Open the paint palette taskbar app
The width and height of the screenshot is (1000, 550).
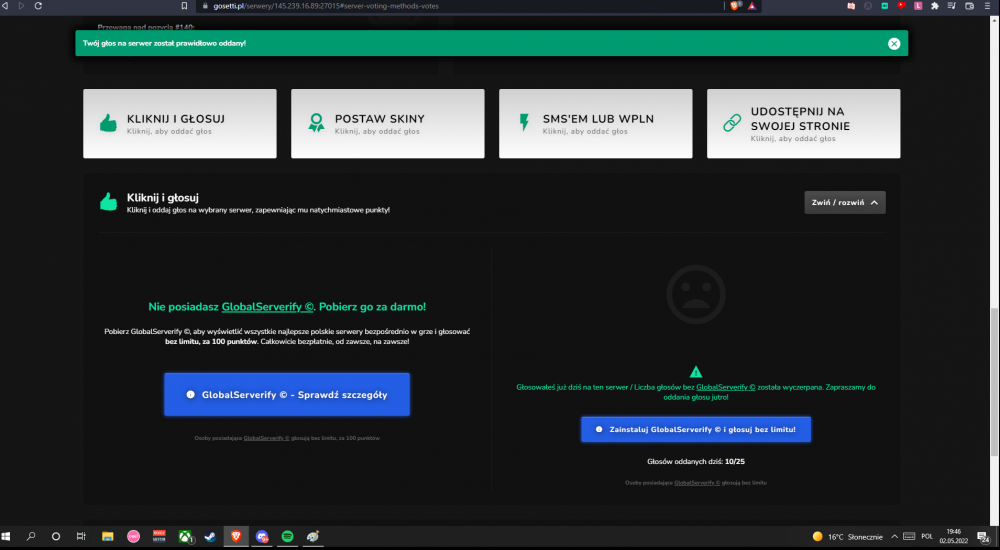click(312, 537)
